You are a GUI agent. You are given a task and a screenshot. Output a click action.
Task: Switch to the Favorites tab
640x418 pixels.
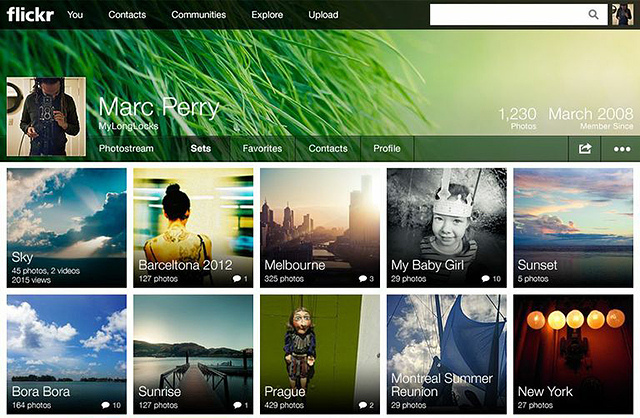pyautogui.click(x=262, y=149)
